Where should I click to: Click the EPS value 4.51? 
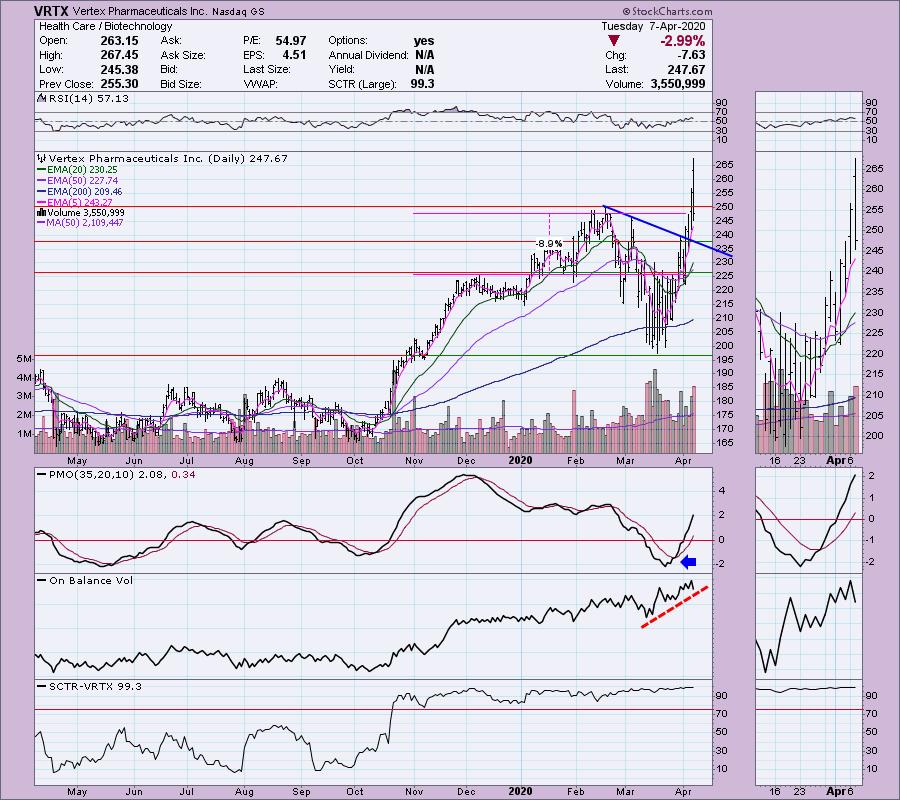tap(294, 55)
